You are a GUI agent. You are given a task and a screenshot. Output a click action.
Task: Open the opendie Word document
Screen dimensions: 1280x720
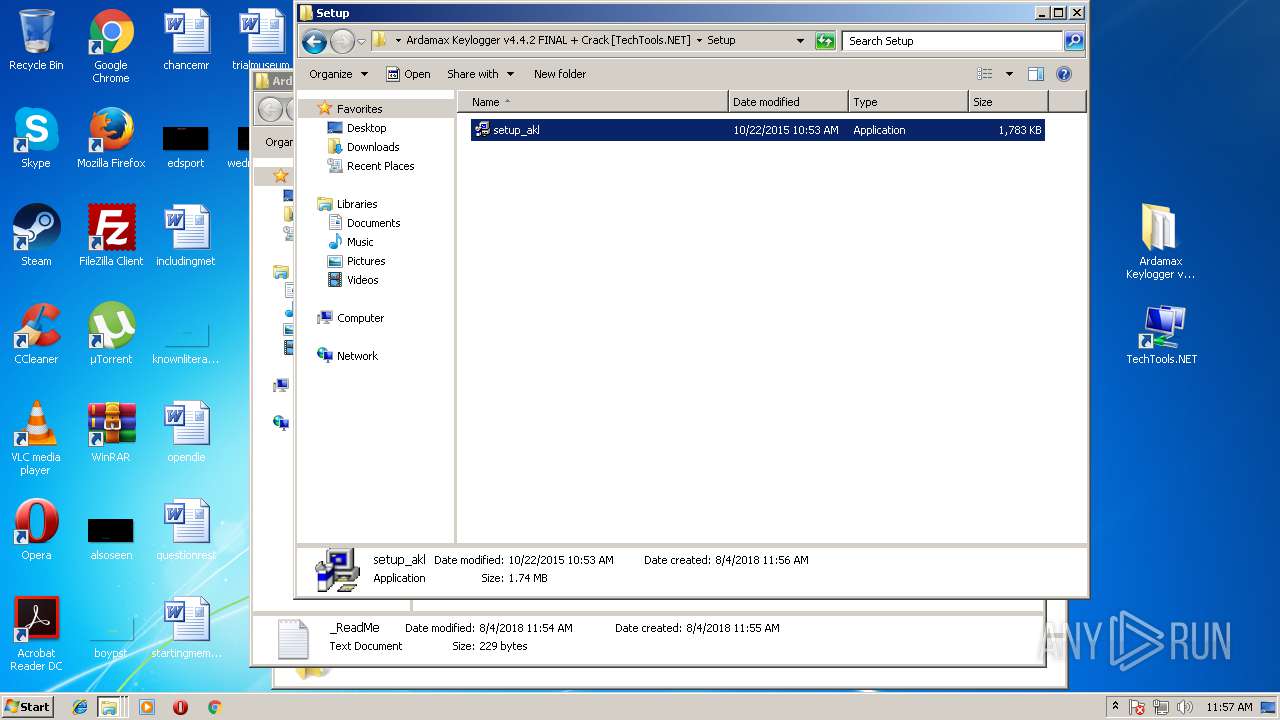coord(186,432)
